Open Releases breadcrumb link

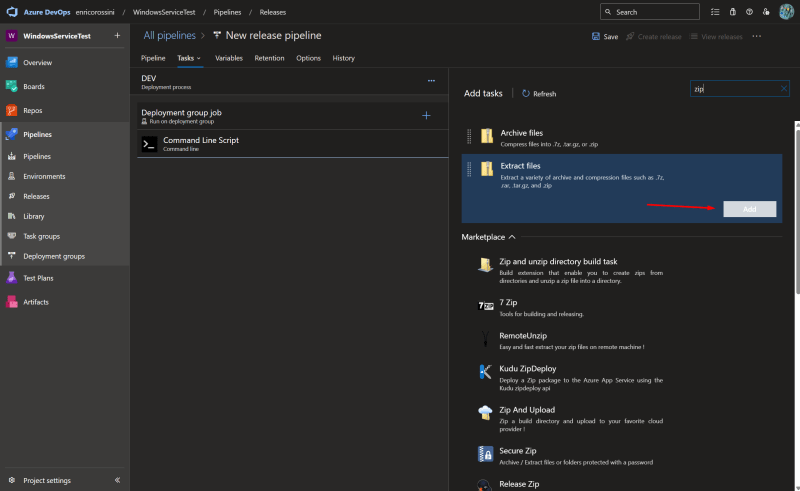272,12
